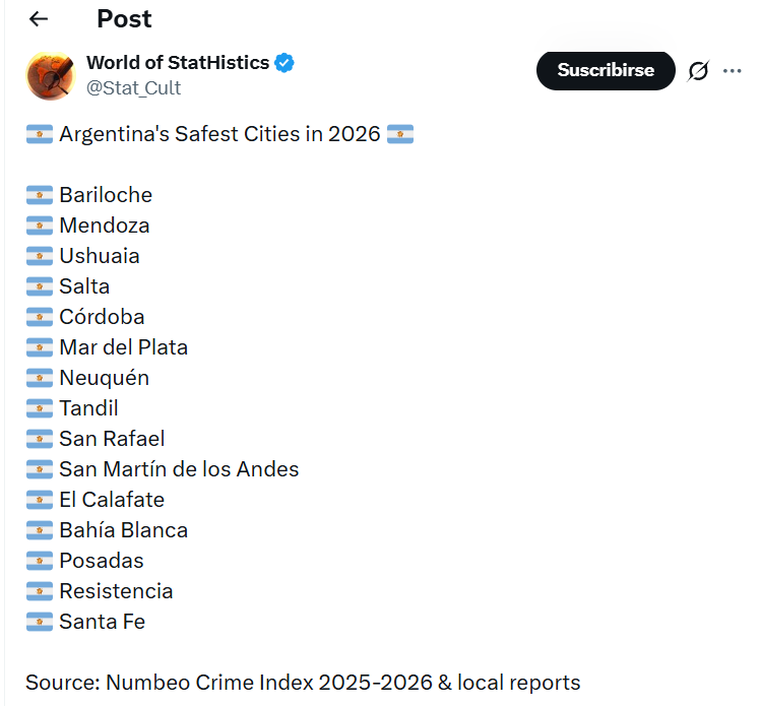
Task: Click the Argentina's Safest Cities in 2026 headline
Action: click(x=220, y=134)
